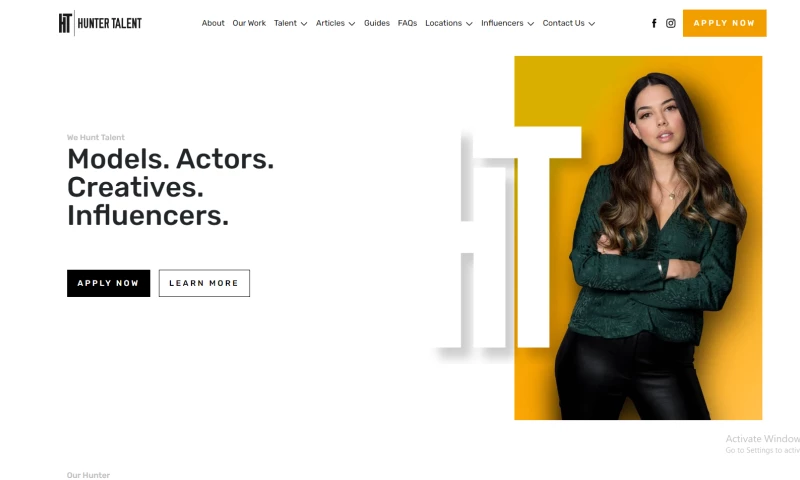
Task: Click the chevron beside Locations
Action: point(469,24)
